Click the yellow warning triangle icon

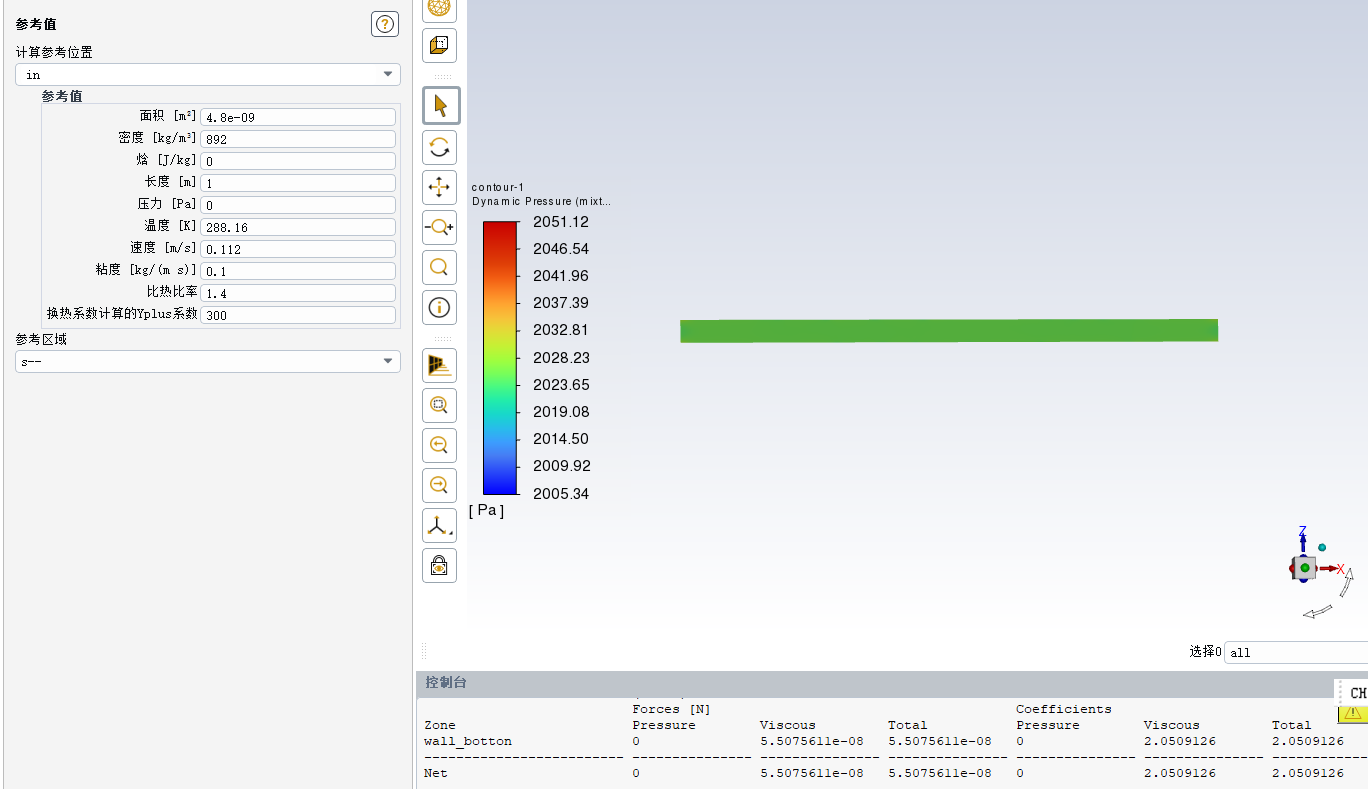[x=1352, y=713]
